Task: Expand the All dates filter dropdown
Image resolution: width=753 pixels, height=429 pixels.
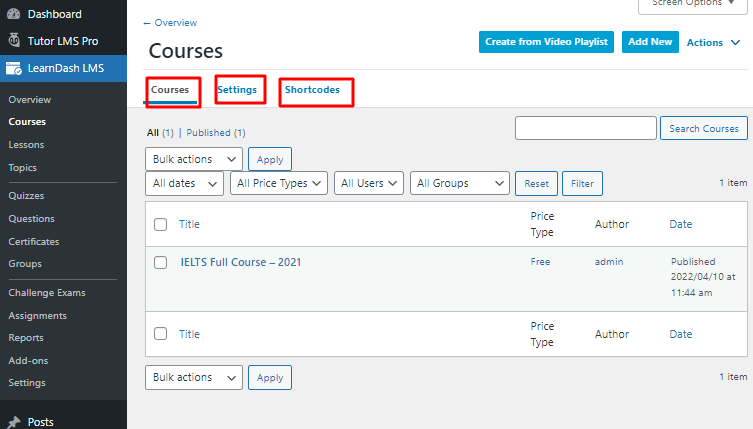Action: [x=184, y=183]
